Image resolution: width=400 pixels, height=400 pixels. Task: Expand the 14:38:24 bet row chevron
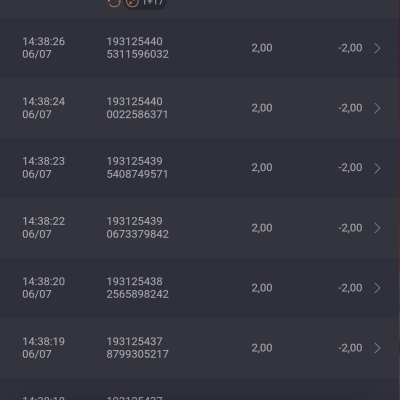point(377,108)
